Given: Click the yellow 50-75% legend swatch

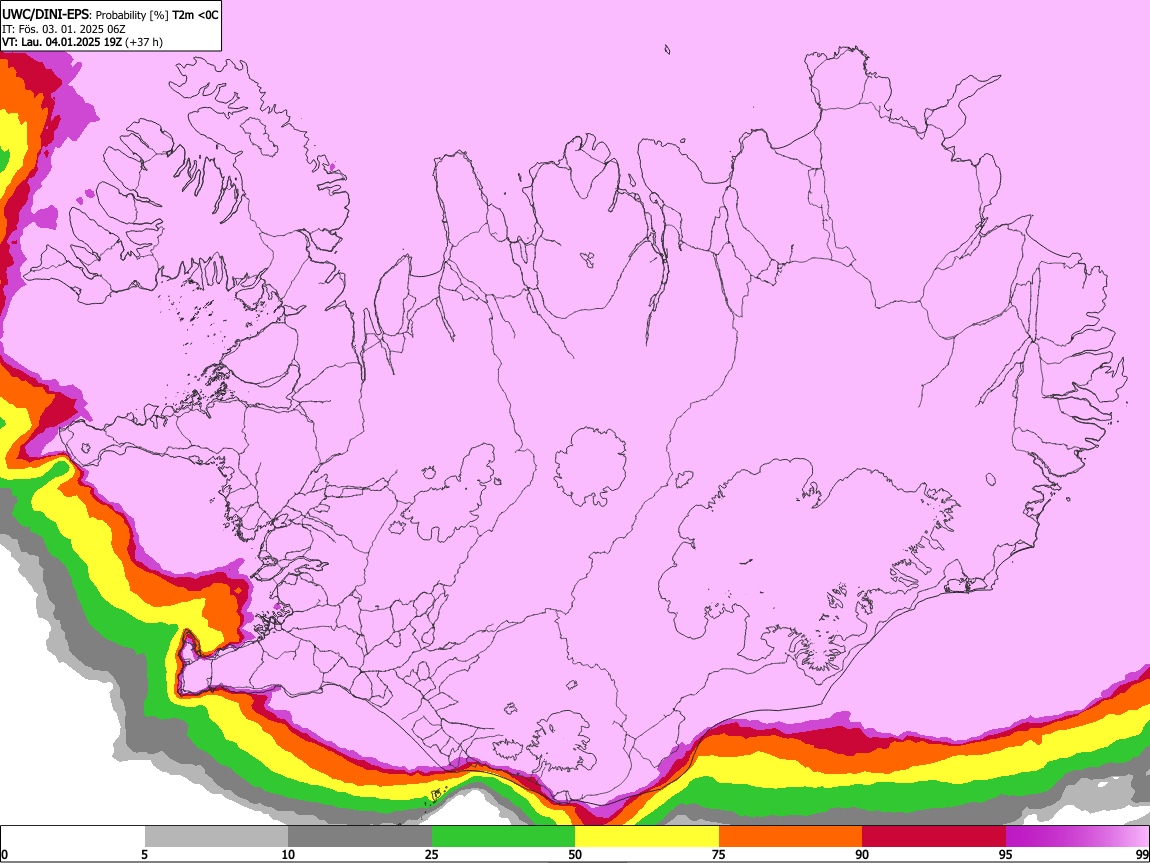Looking at the screenshot, I should click(x=647, y=836).
